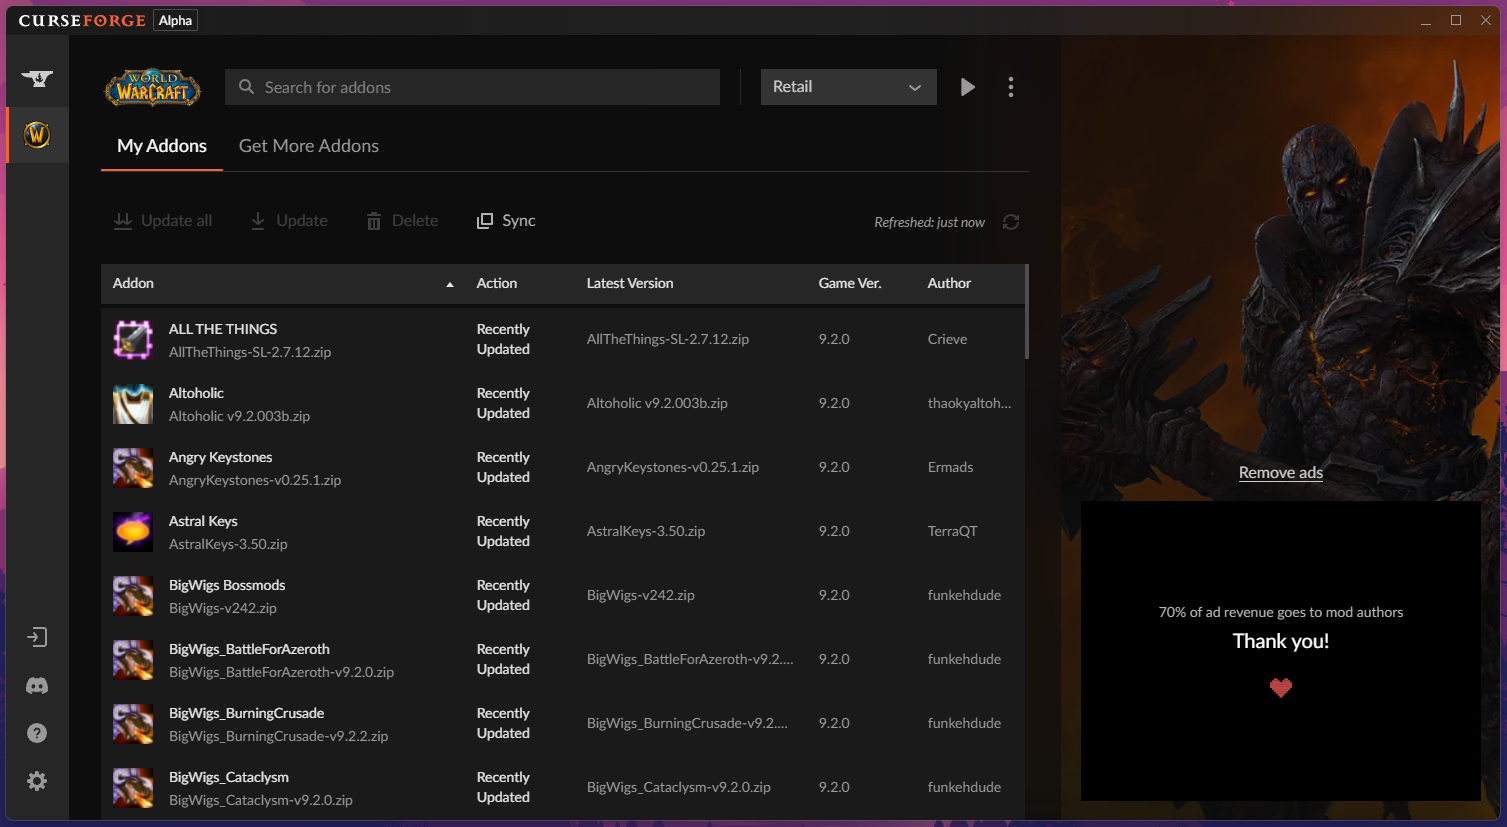Viewport: 1507px width, 827px height.
Task: Select Astral Keys addon name
Action: [x=203, y=521]
